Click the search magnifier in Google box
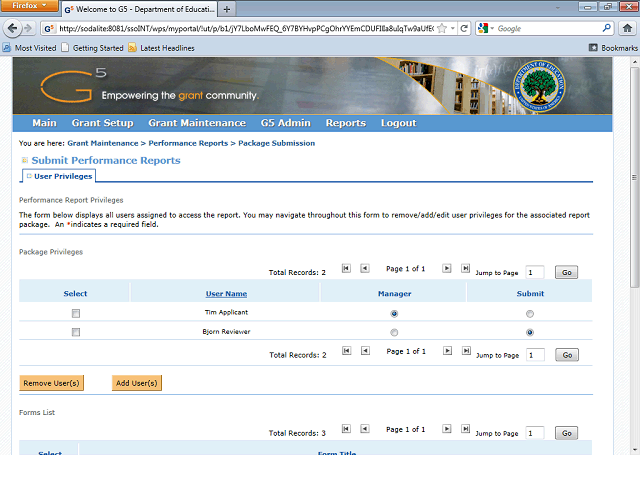The width and height of the screenshot is (640, 480). point(607,28)
